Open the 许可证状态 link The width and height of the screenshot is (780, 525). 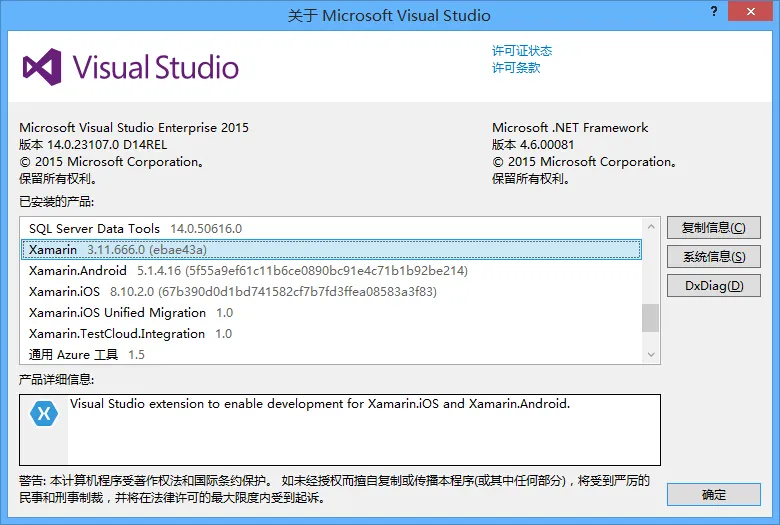pyautogui.click(x=521, y=51)
